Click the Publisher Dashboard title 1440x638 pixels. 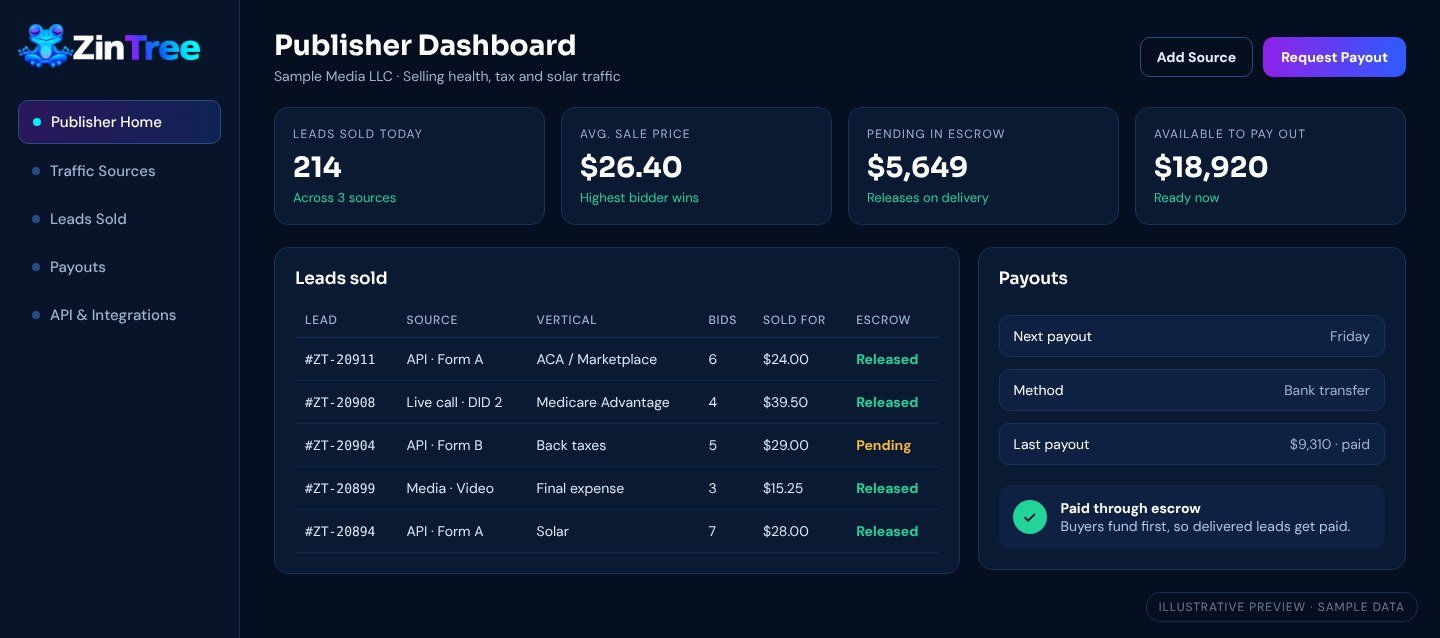tap(425, 45)
